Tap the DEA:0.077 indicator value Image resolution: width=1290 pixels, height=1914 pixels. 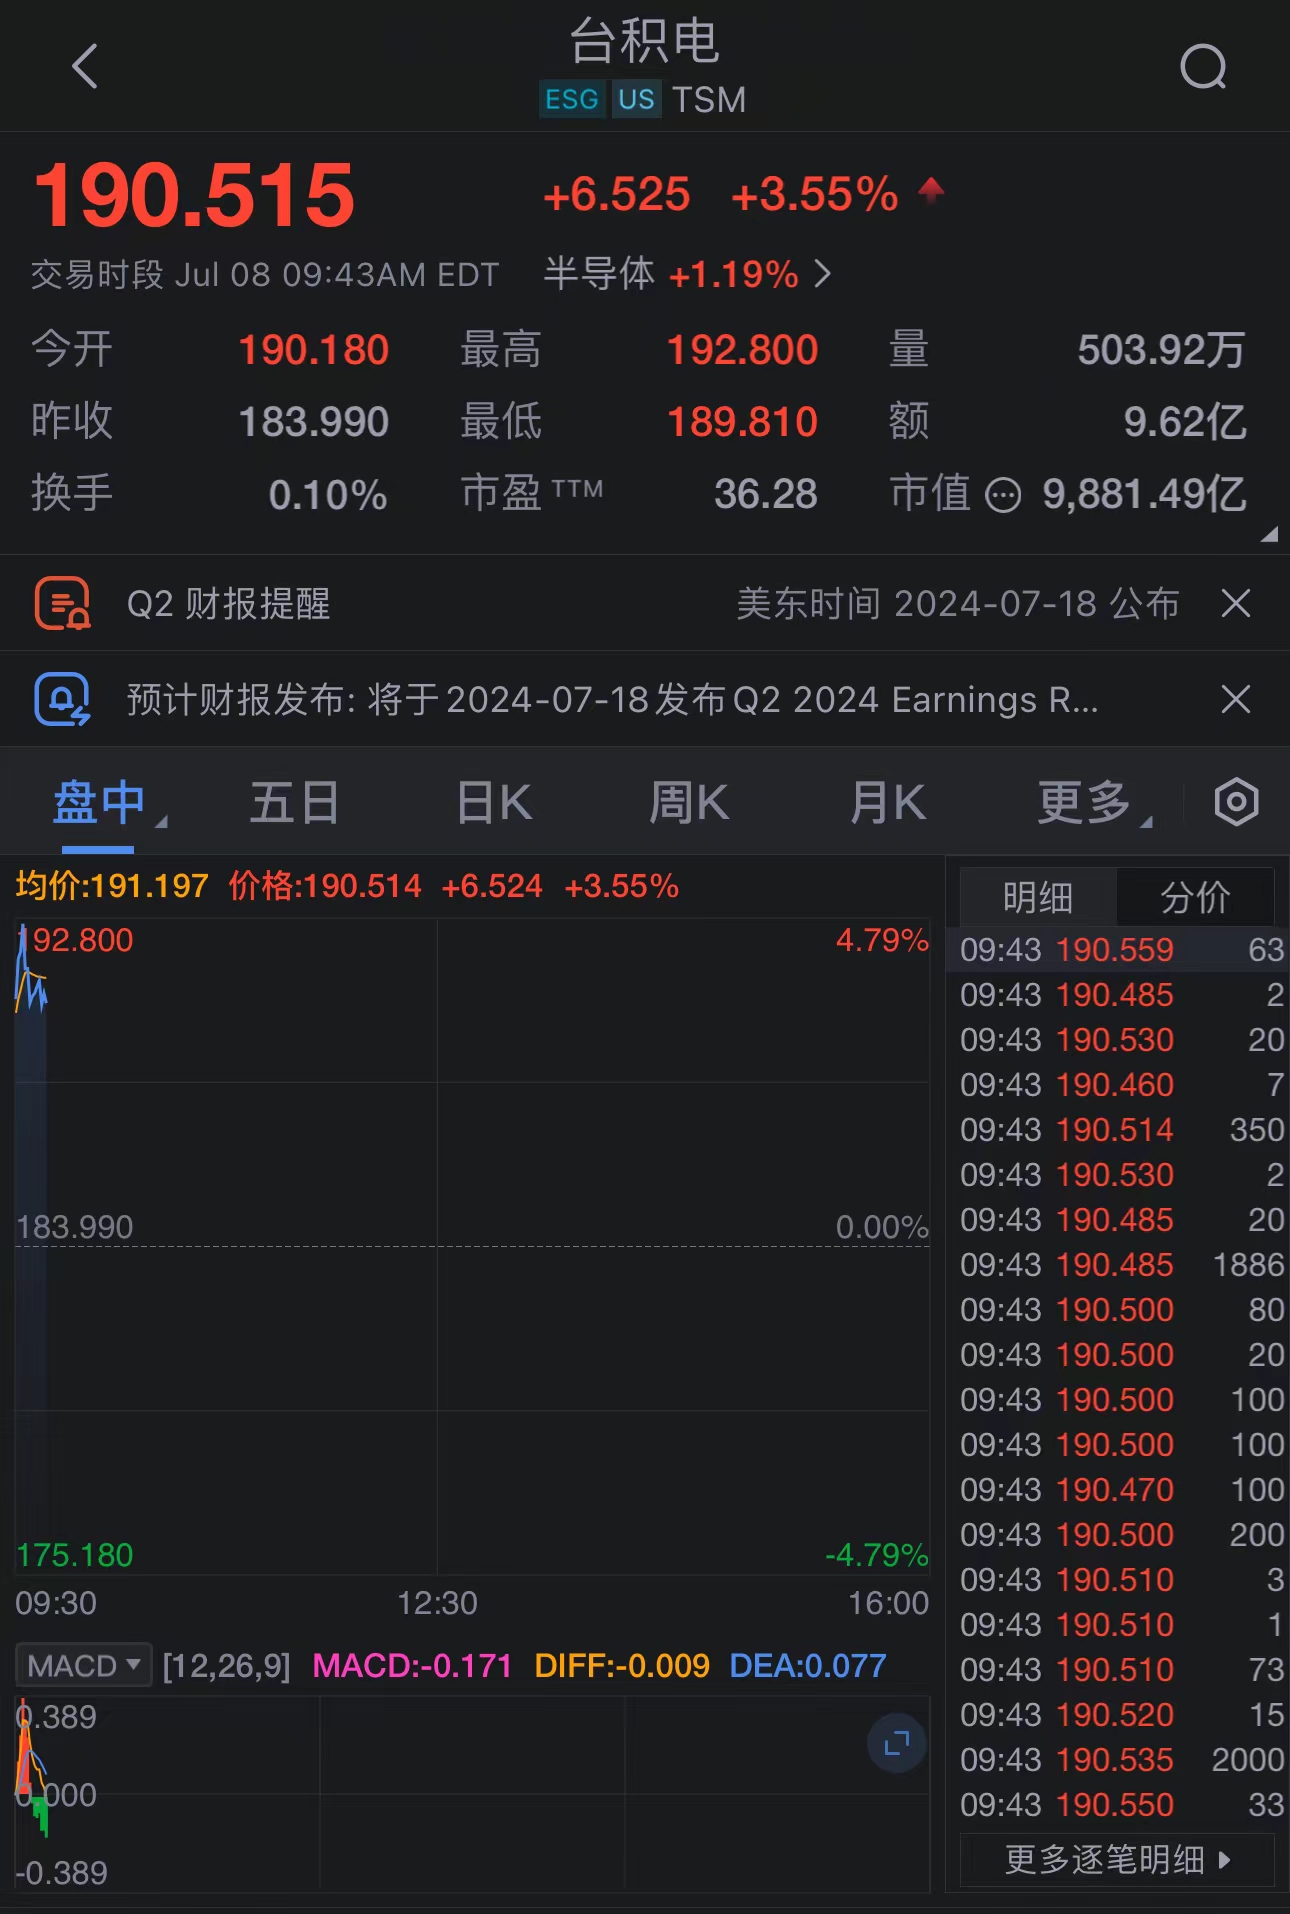pyautogui.click(x=808, y=1665)
